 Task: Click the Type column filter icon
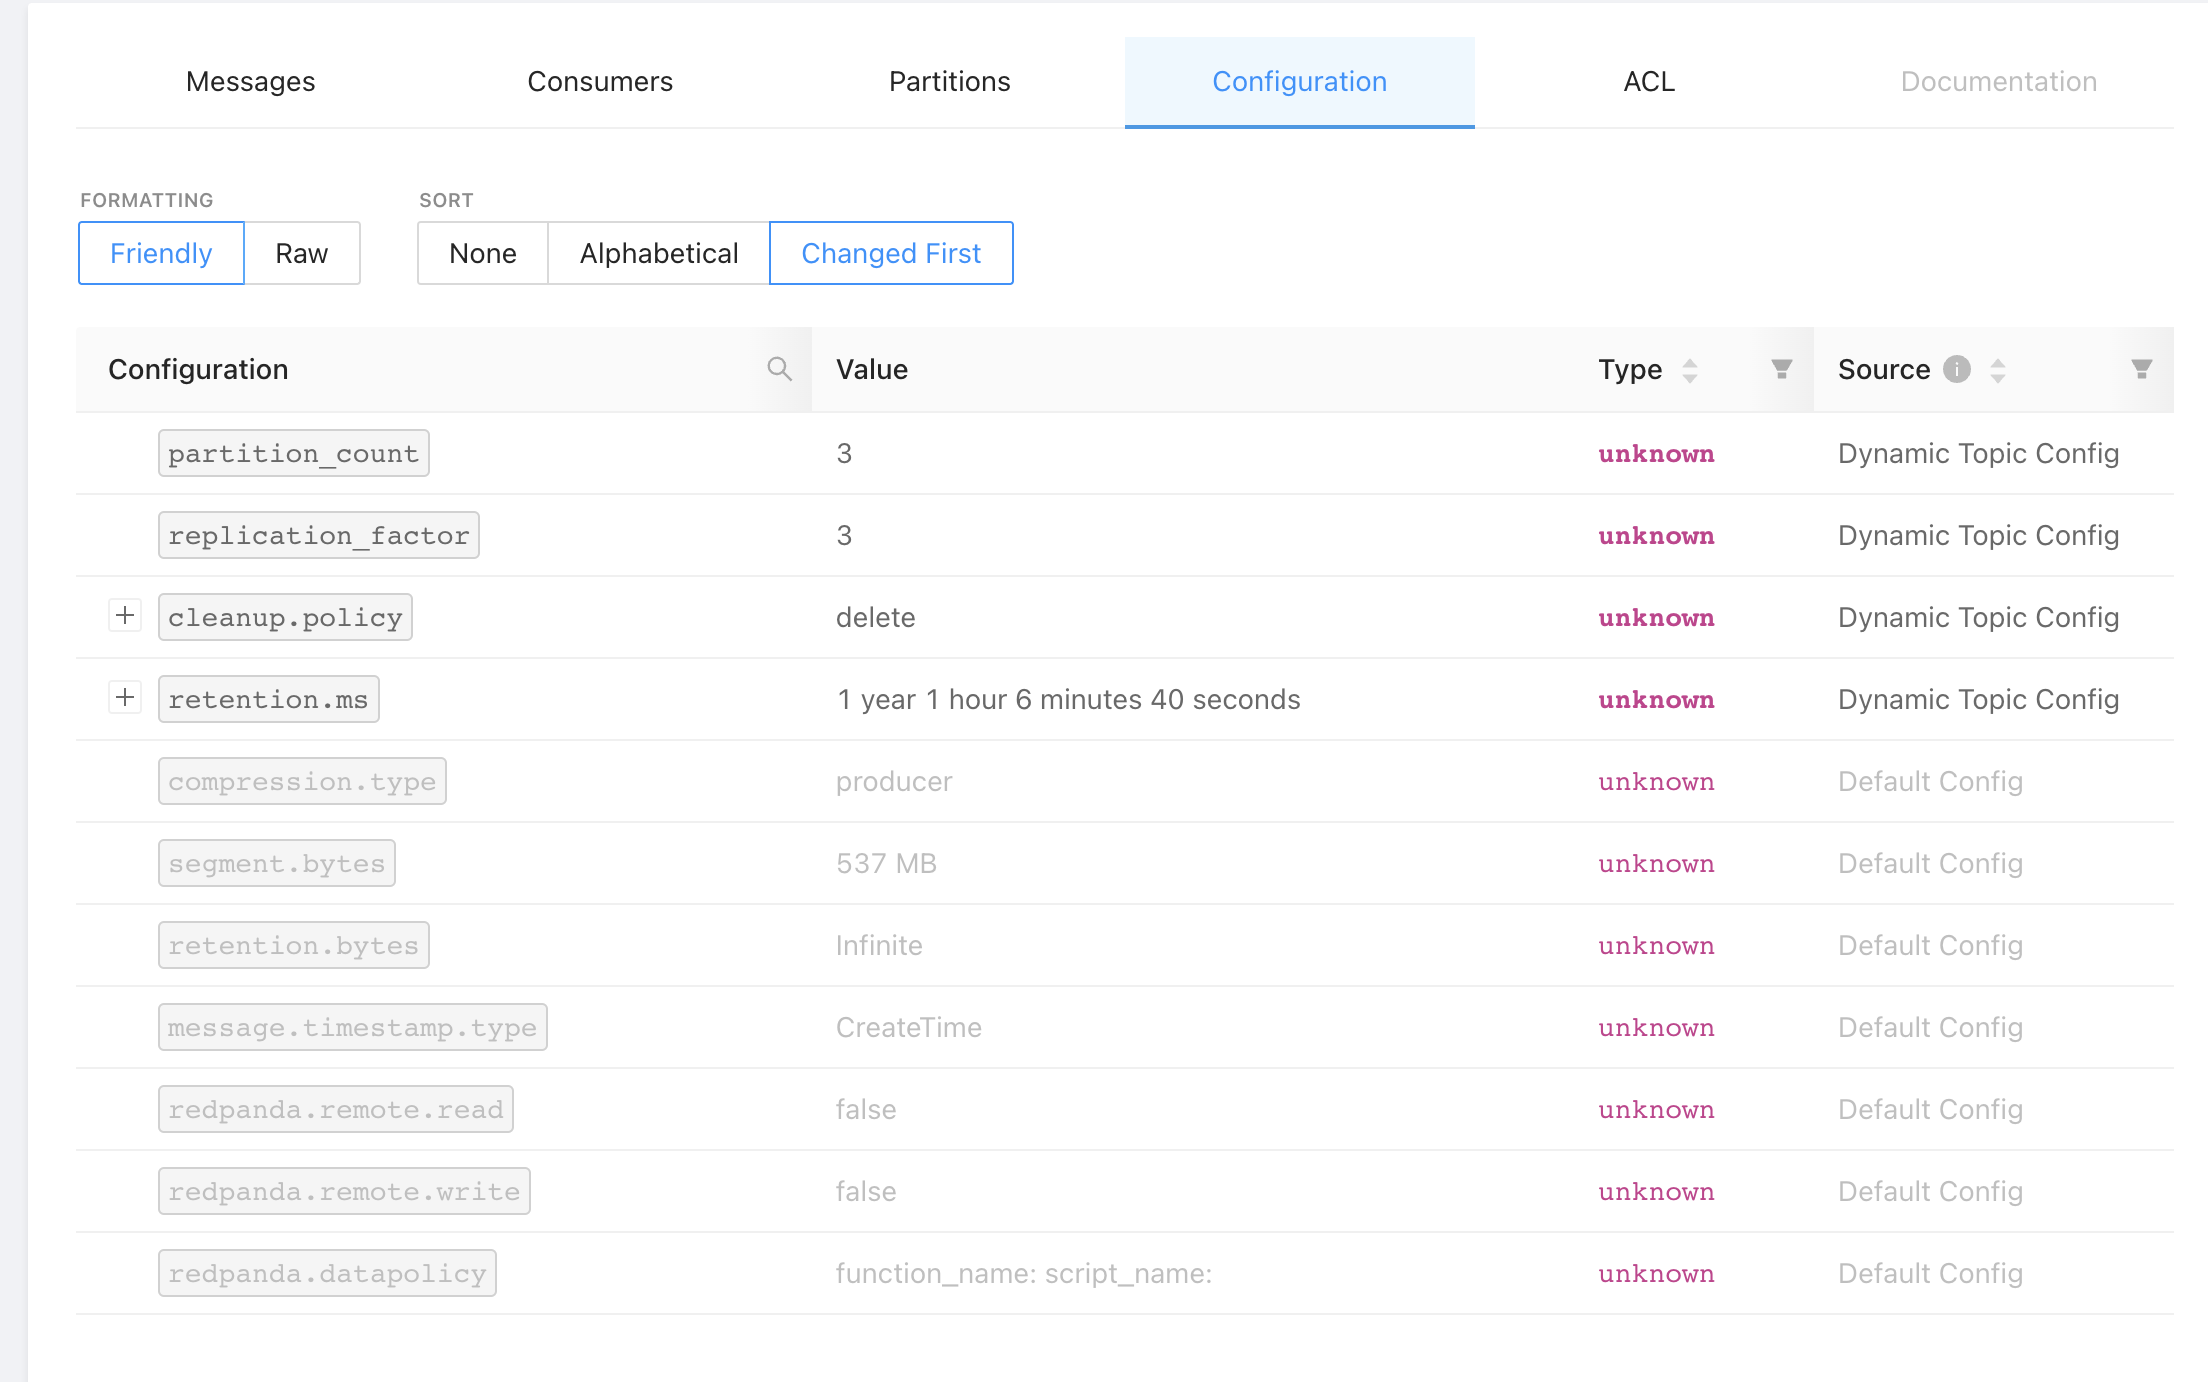pyautogui.click(x=1781, y=369)
